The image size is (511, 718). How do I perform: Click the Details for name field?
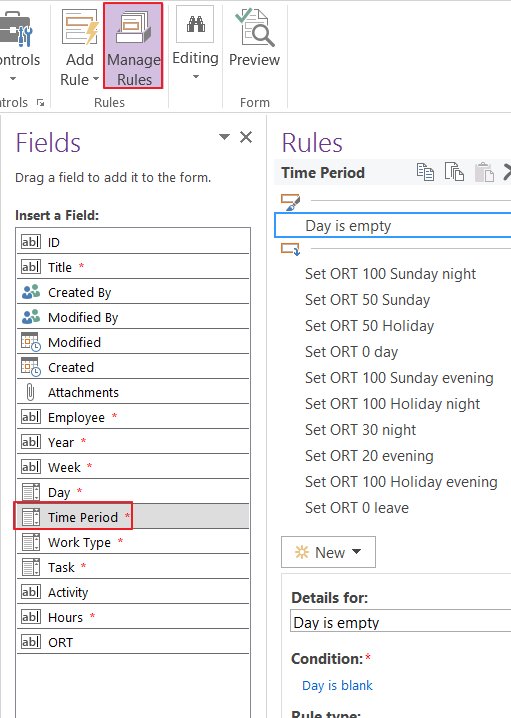(x=401, y=622)
